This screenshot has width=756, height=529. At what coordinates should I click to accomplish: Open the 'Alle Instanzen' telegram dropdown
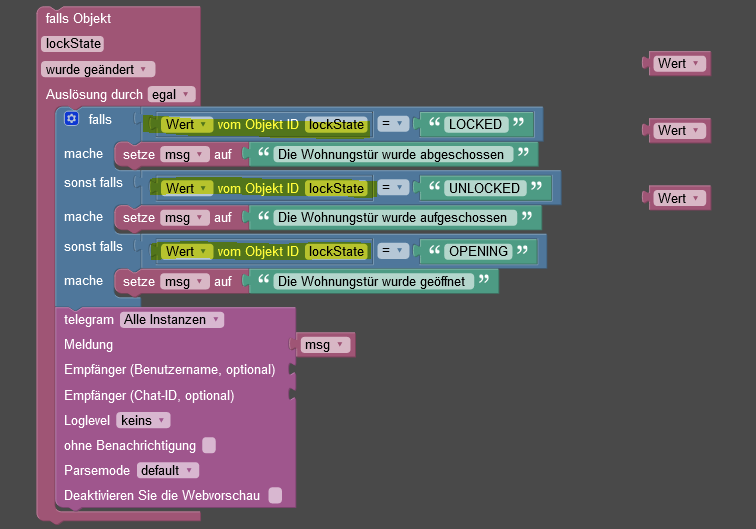coord(172,320)
